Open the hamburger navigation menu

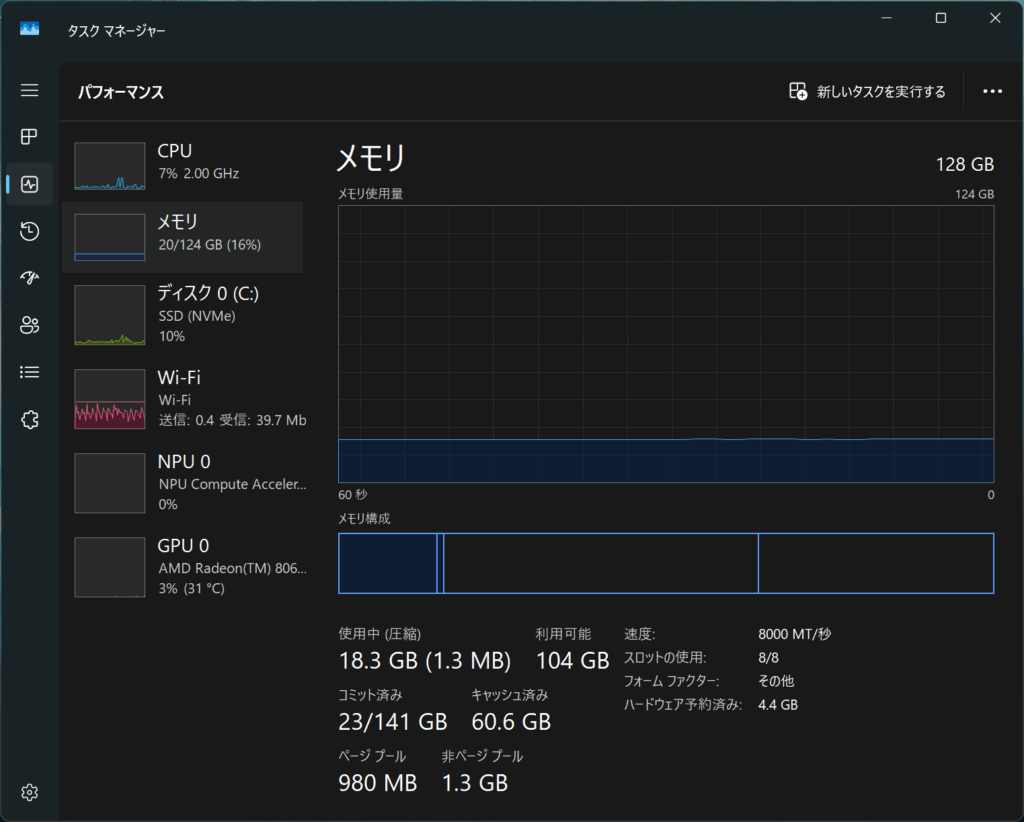[x=30, y=90]
